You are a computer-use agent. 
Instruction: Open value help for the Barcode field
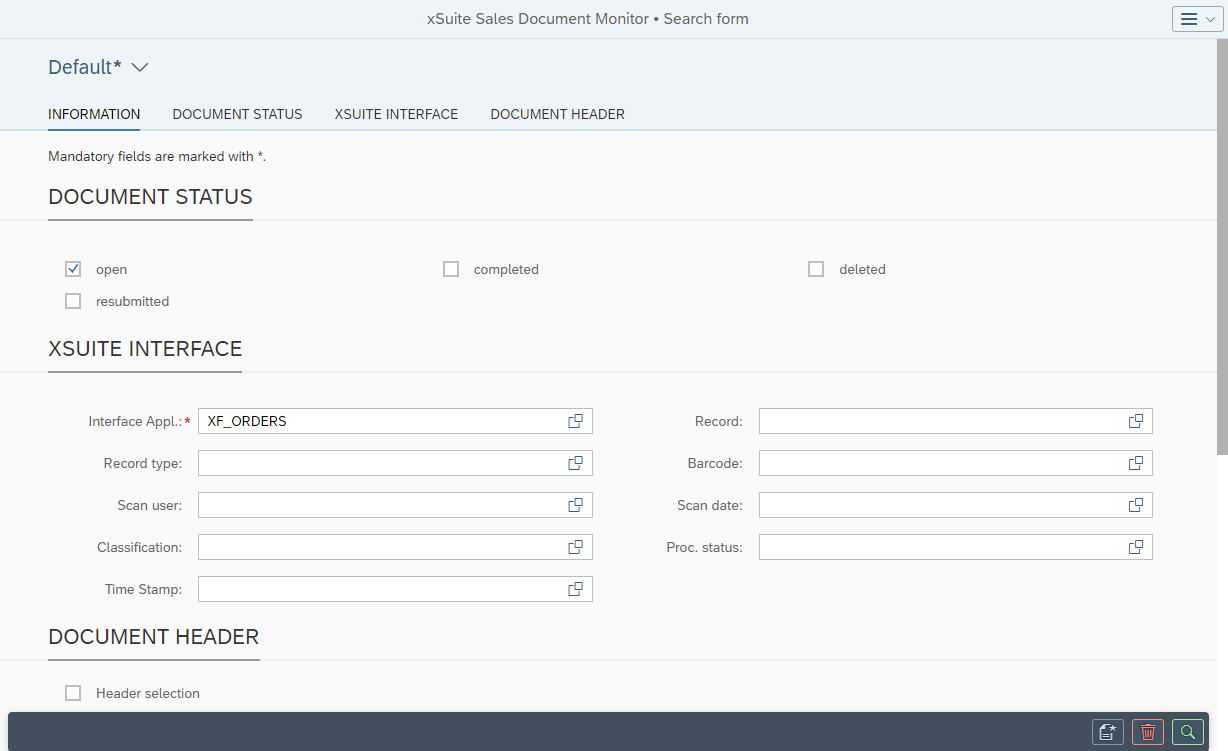pos(1135,463)
